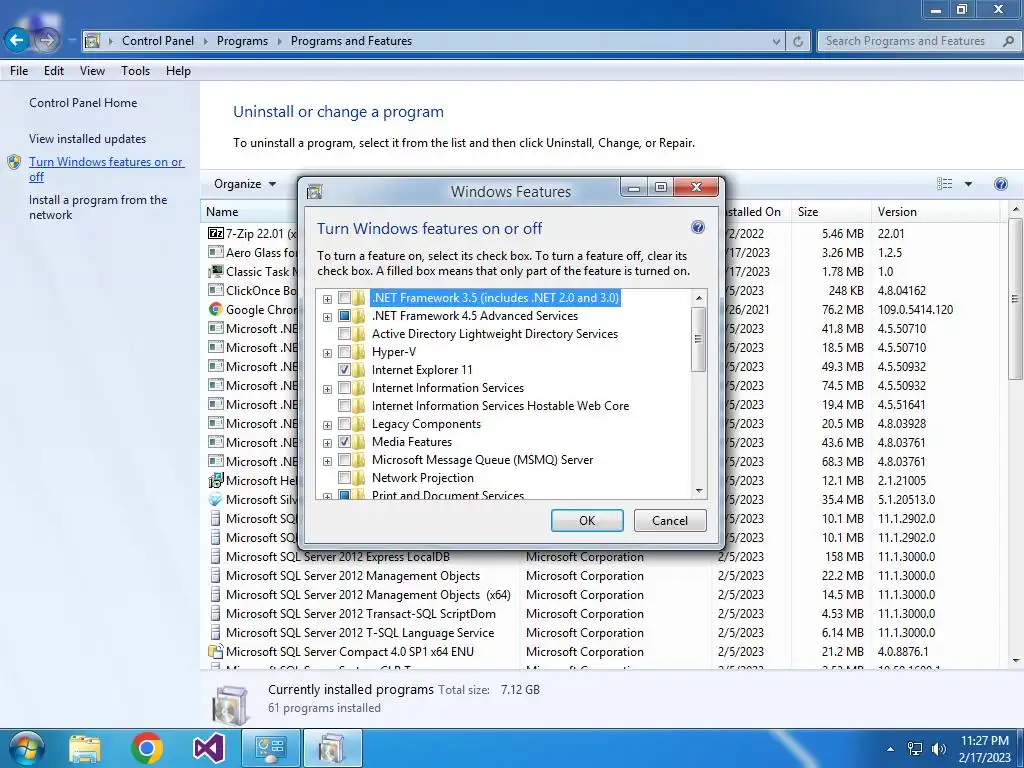Viewport: 1024px width, 768px height.
Task: Click the refresh button in address bar
Action: tap(798, 41)
